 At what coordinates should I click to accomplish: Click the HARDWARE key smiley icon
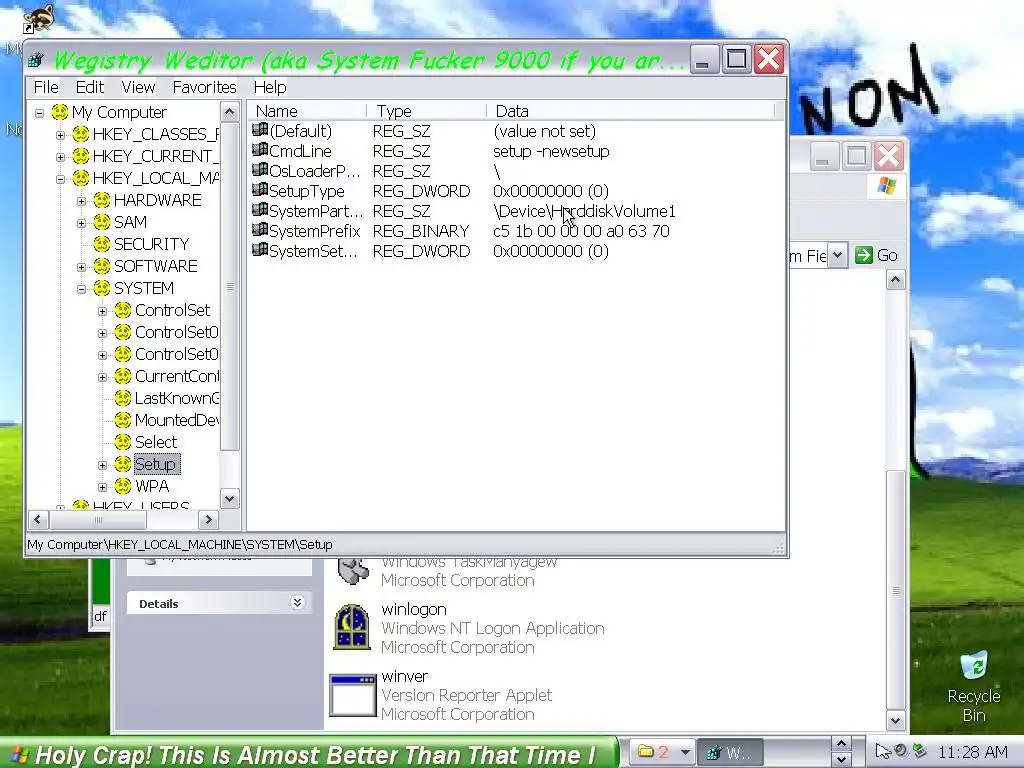pos(102,200)
